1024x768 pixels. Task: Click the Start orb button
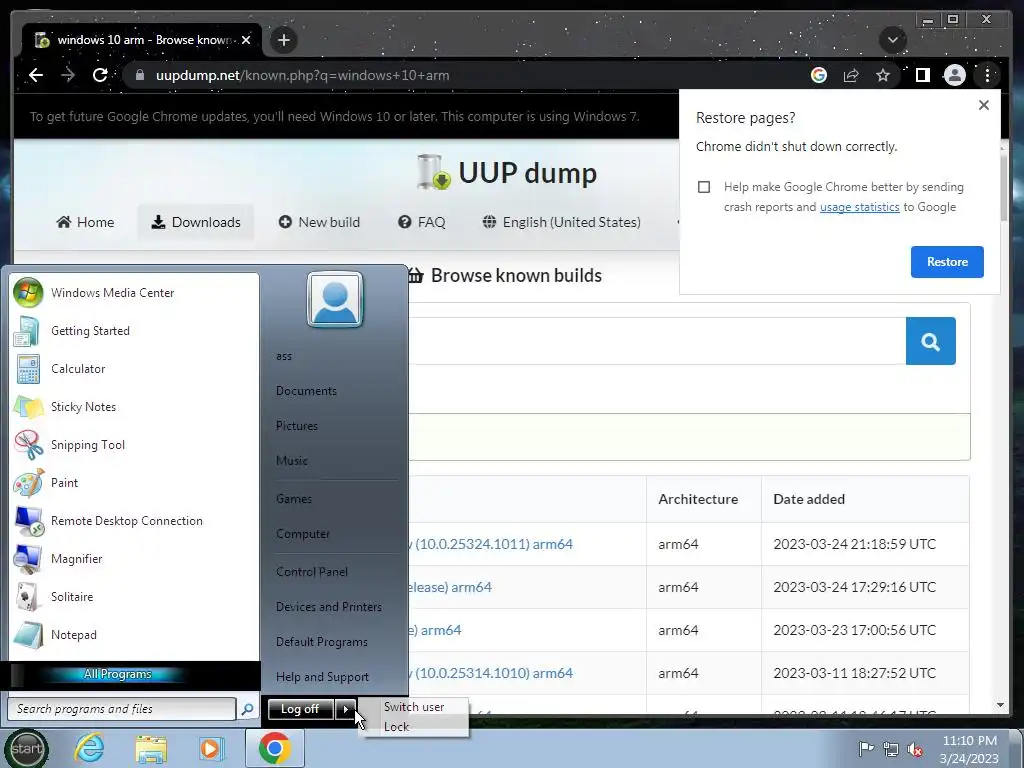(27, 748)
